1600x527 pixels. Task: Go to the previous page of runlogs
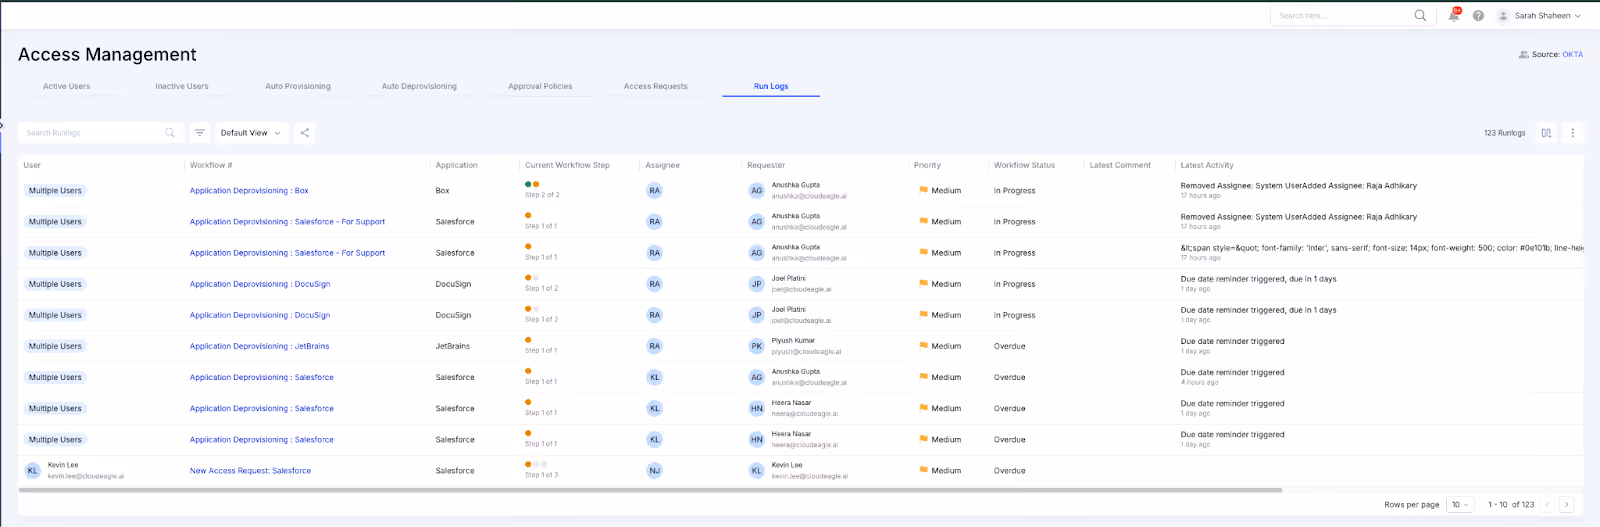(1547, 505)
